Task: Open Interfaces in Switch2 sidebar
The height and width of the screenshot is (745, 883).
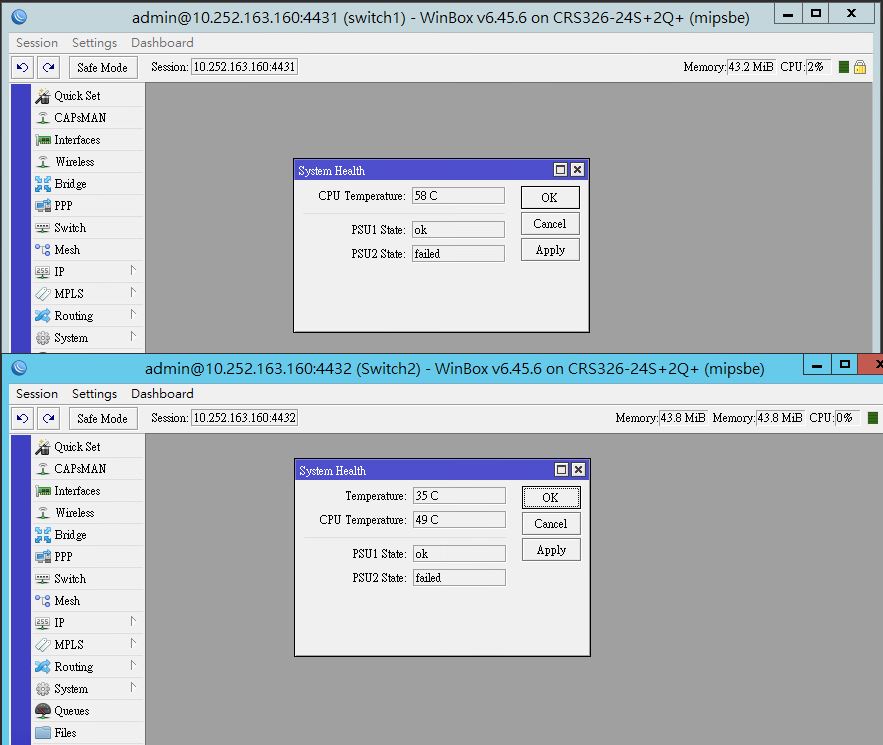Action: (x=88, y=490)
